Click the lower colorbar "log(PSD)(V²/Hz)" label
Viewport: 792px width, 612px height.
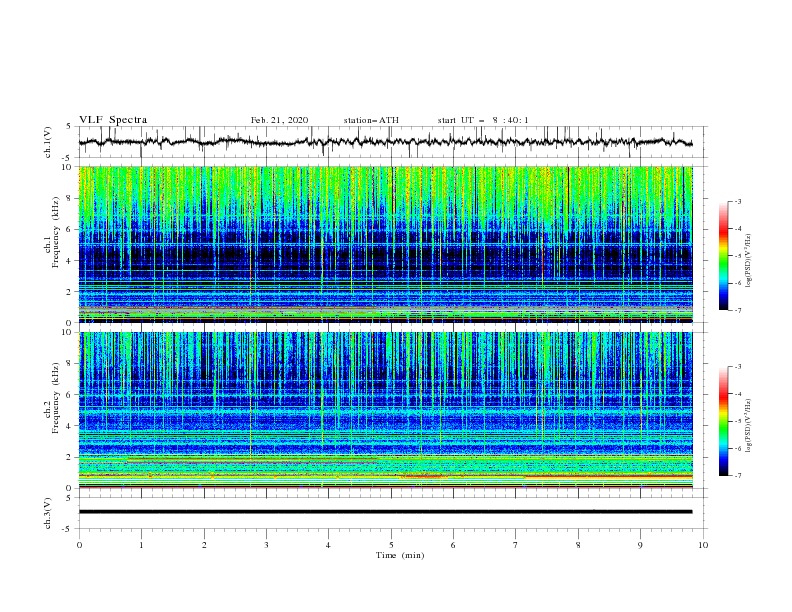tap(748, 426)
